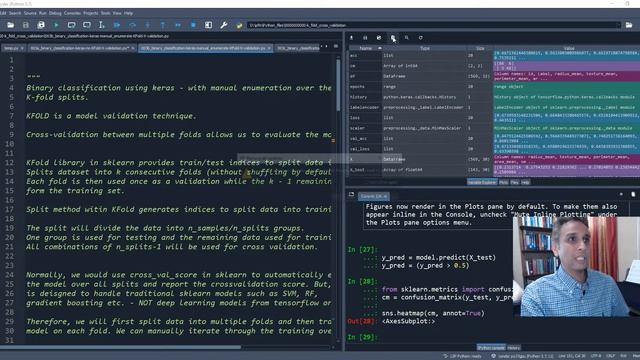This screenshot has height=360, width=640.
Task: Click the debug step into icon
Action: coord(147,25)
